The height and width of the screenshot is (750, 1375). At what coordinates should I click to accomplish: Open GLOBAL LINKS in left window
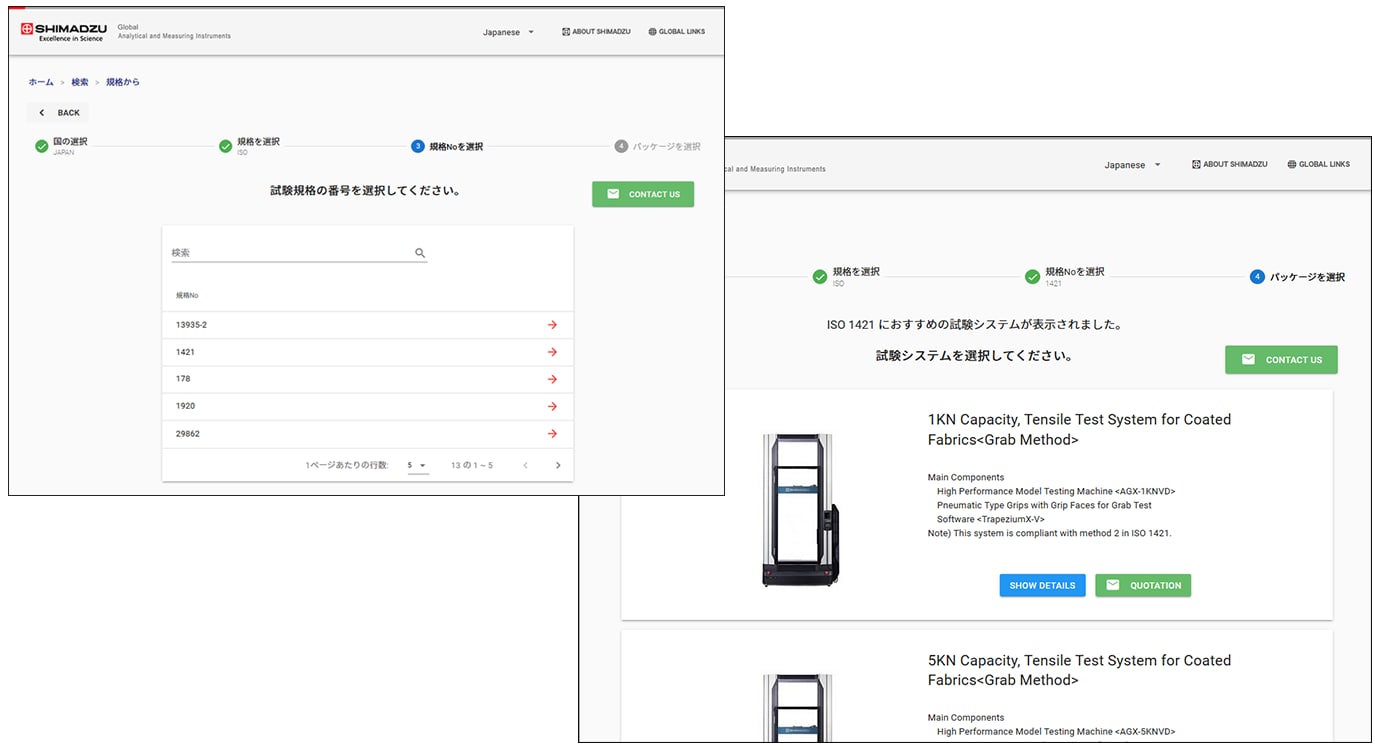[677, 32]
